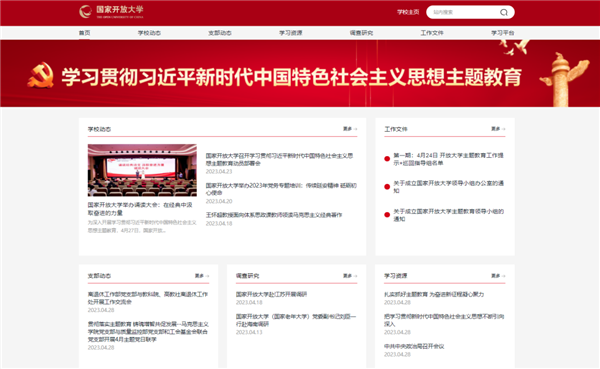Open 工作文件 in the navigation bar

432,33
